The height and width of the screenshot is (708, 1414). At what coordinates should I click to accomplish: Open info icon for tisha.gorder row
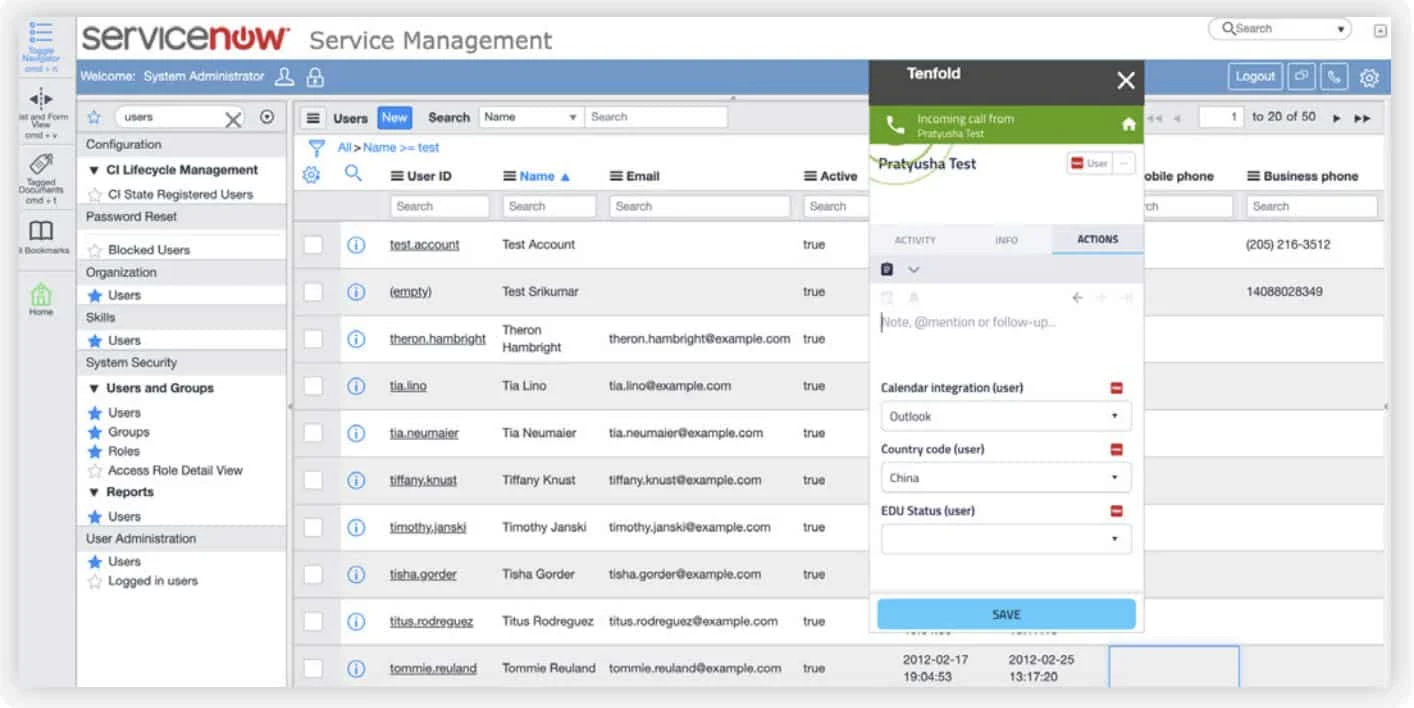pyautogui.click(x=355, y=574)
